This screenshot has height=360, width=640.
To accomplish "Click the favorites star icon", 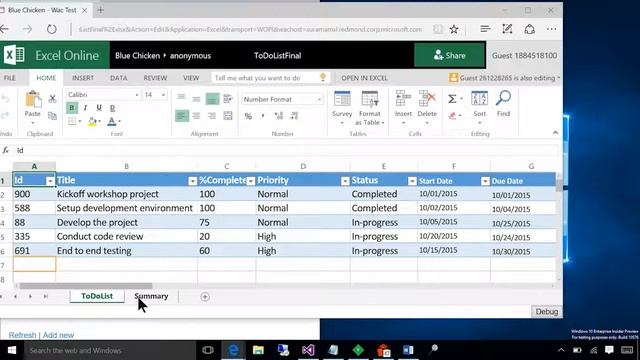I will pos(454,29).
